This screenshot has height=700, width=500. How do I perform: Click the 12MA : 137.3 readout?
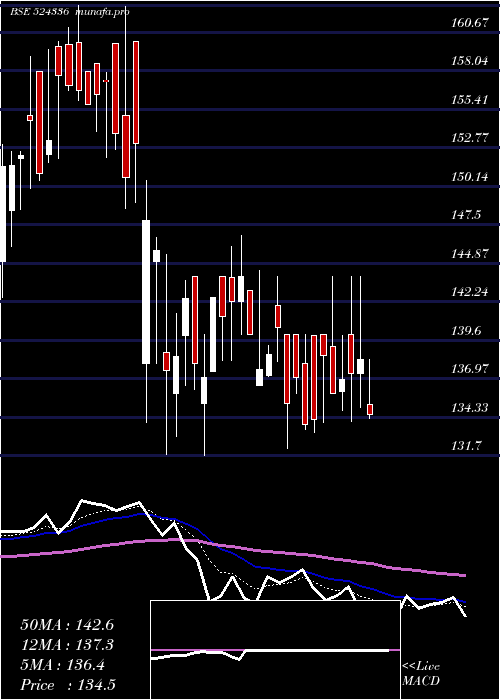(67, 645)
